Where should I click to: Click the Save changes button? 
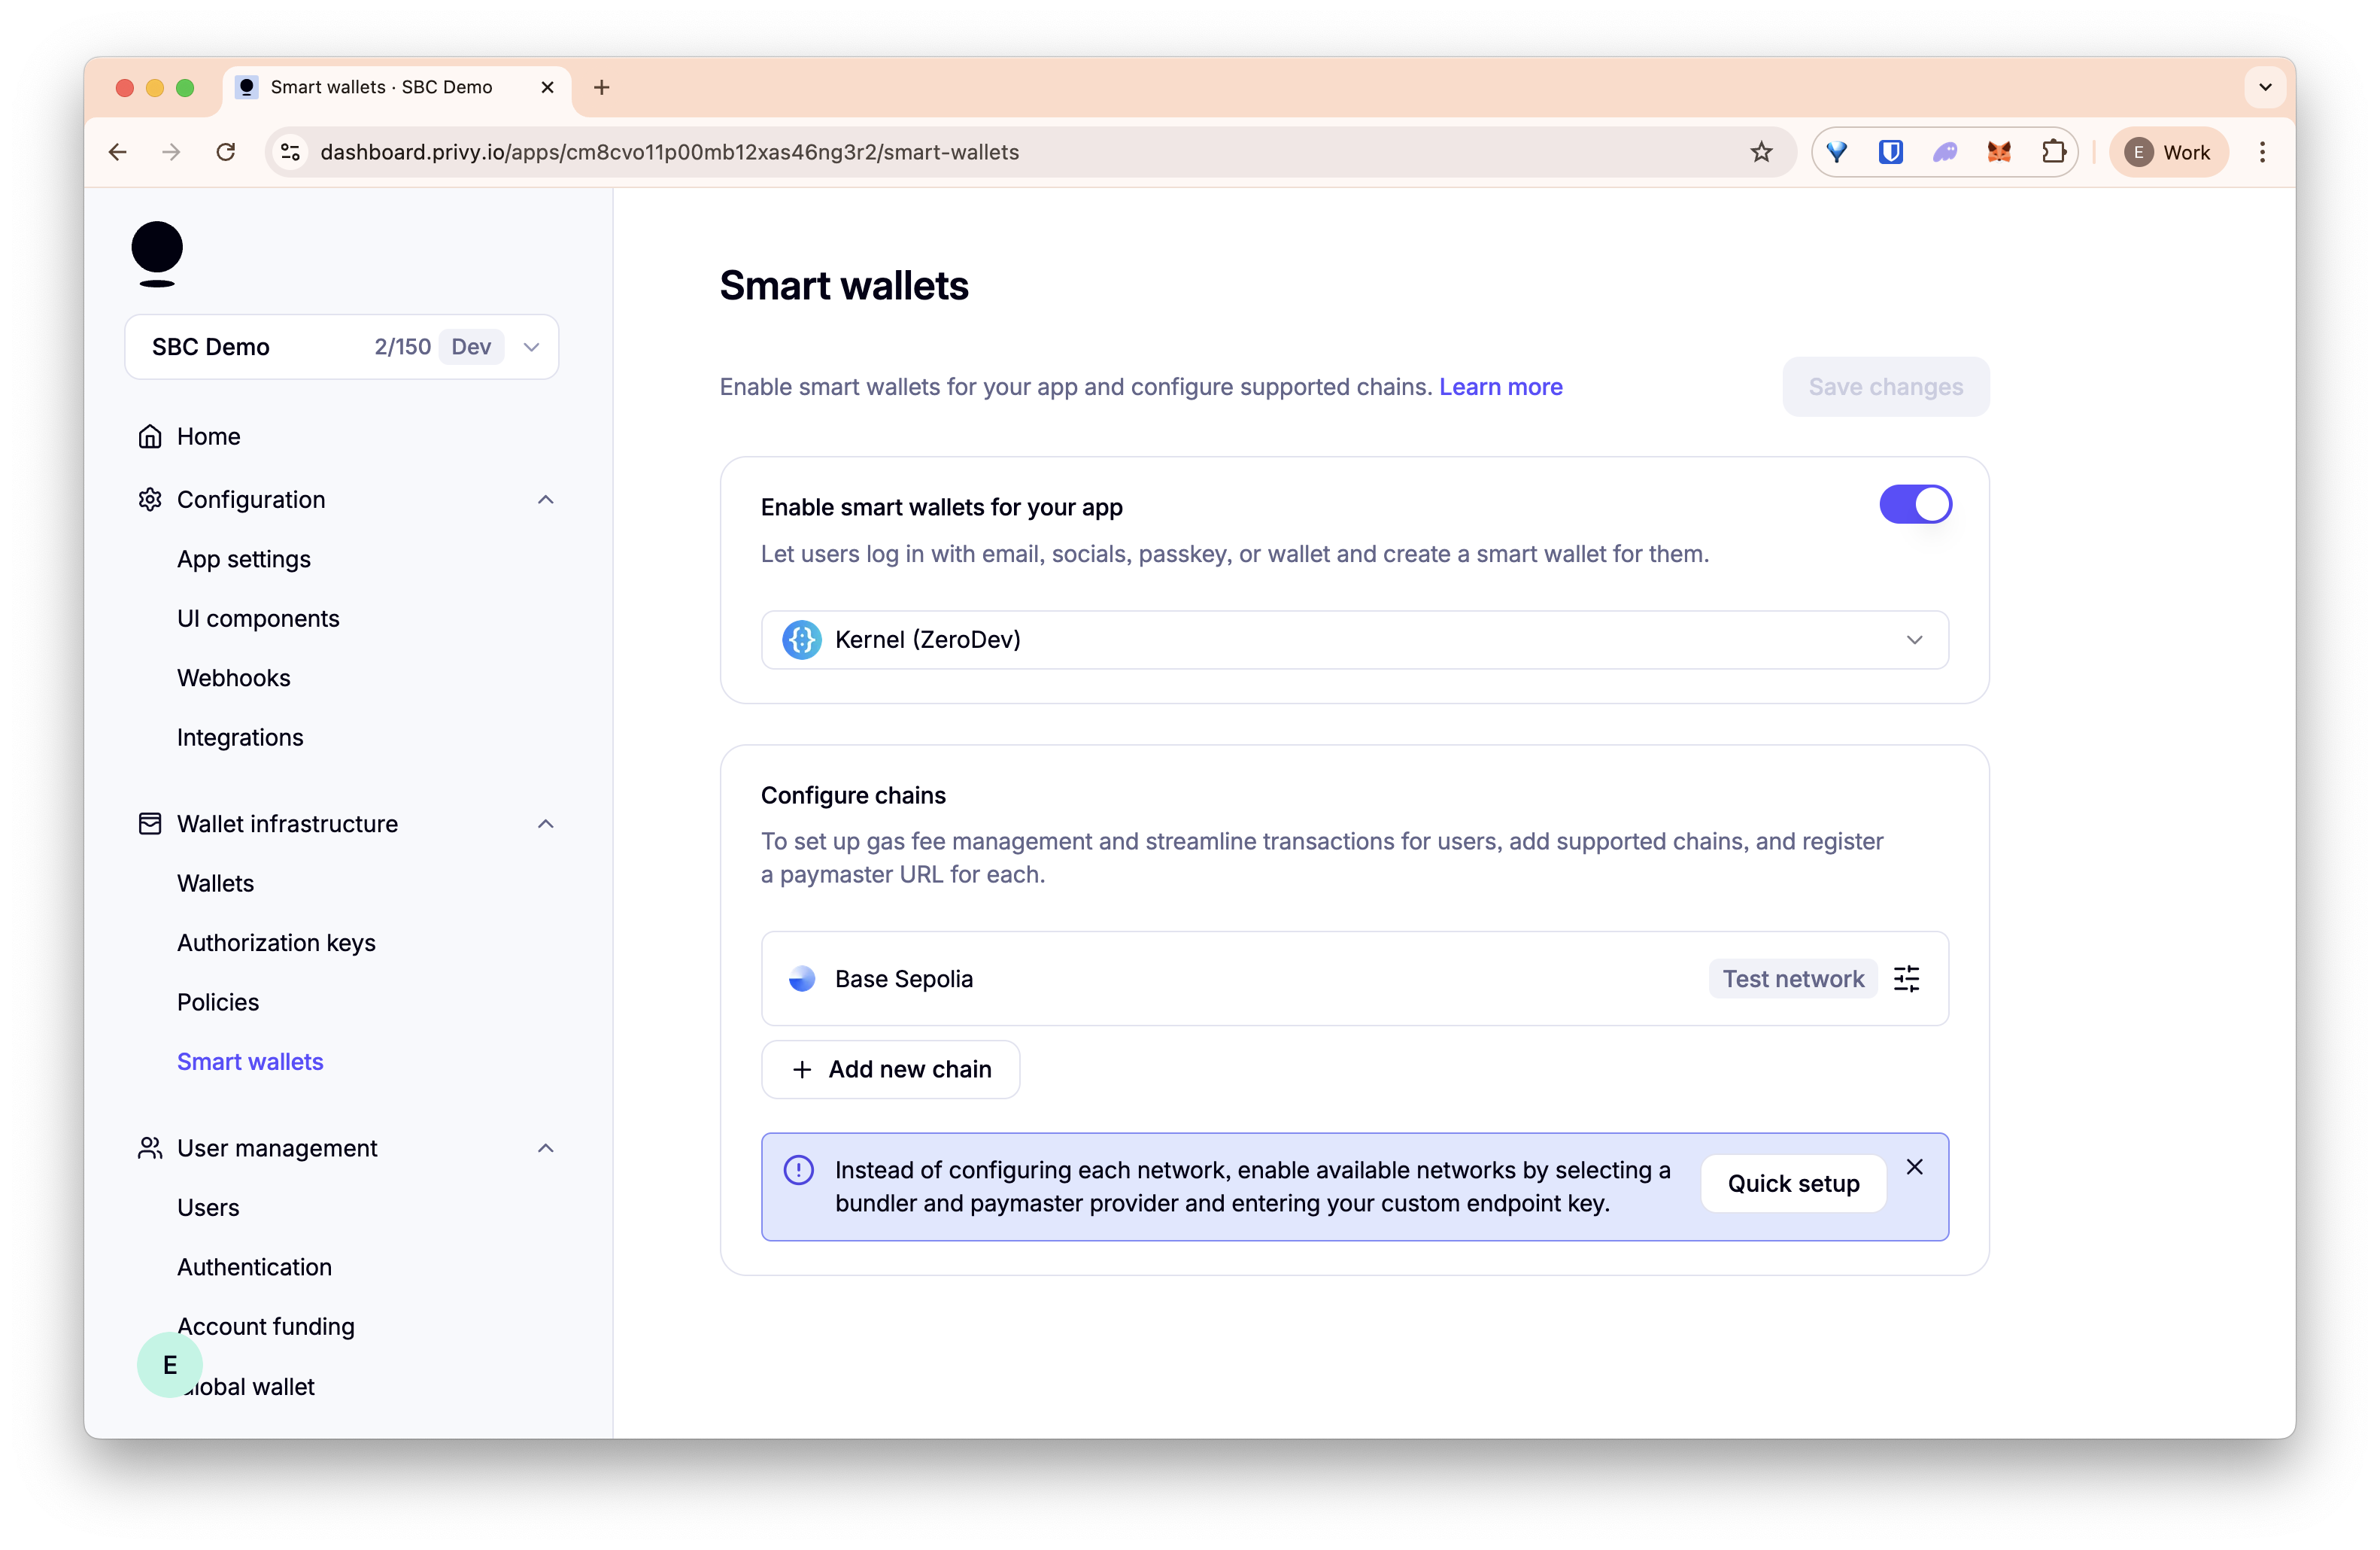tap(1885, 387)
